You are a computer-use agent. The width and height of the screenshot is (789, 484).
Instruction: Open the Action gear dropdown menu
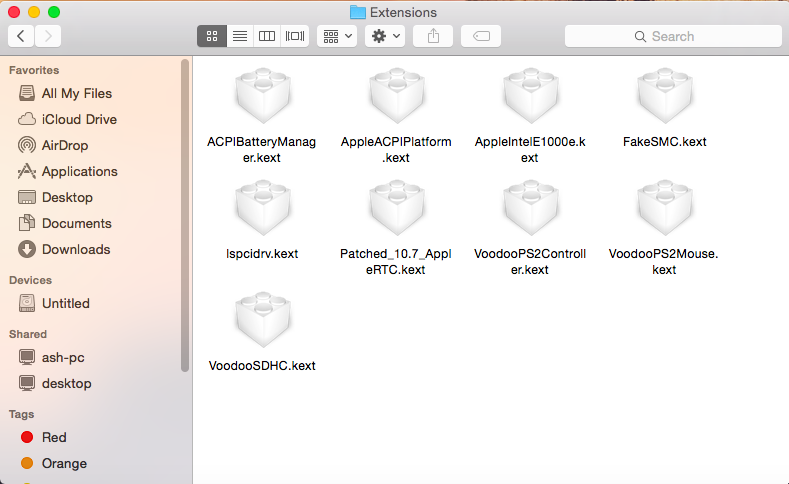(384, 36)
